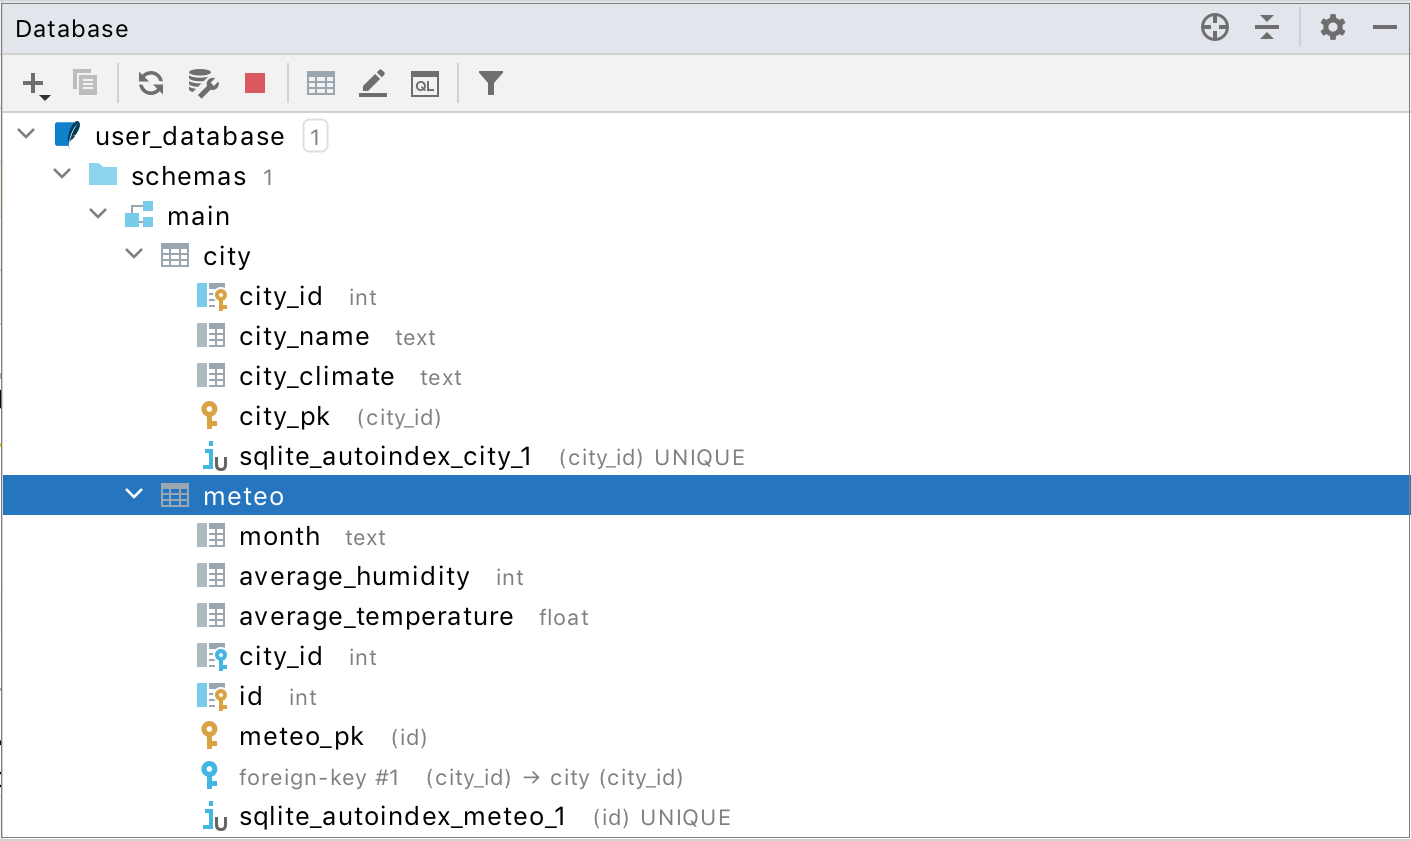Collapse the city table node
The width and height of the screenshot is (1411, 841).
(x=134, y=254)
